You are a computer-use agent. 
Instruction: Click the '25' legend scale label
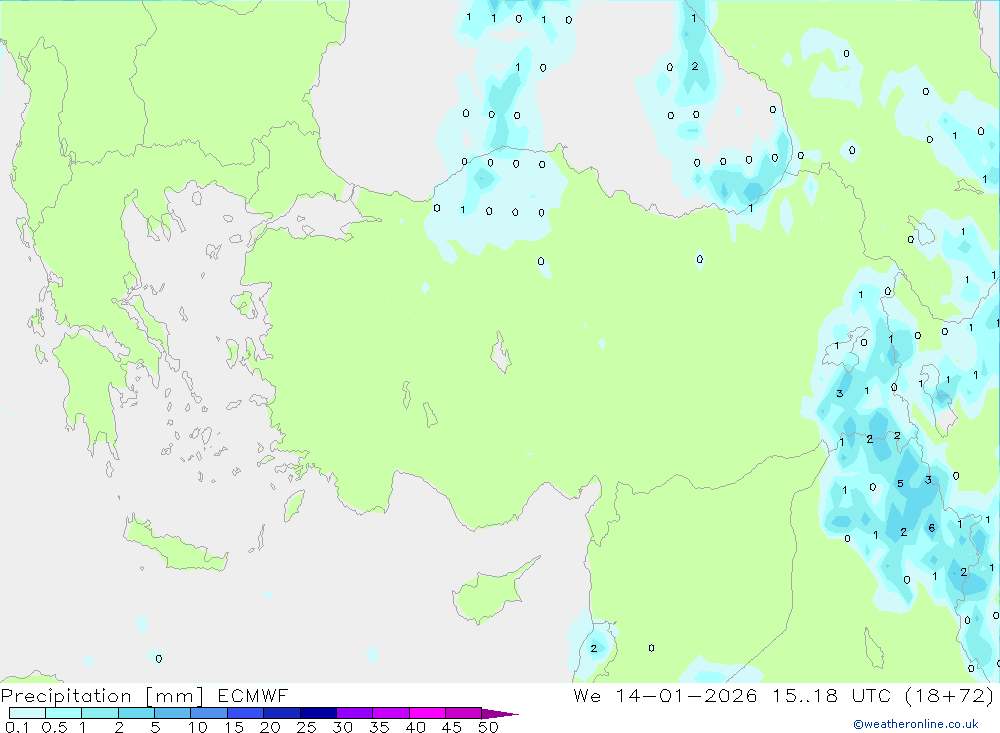click(307, 727)
